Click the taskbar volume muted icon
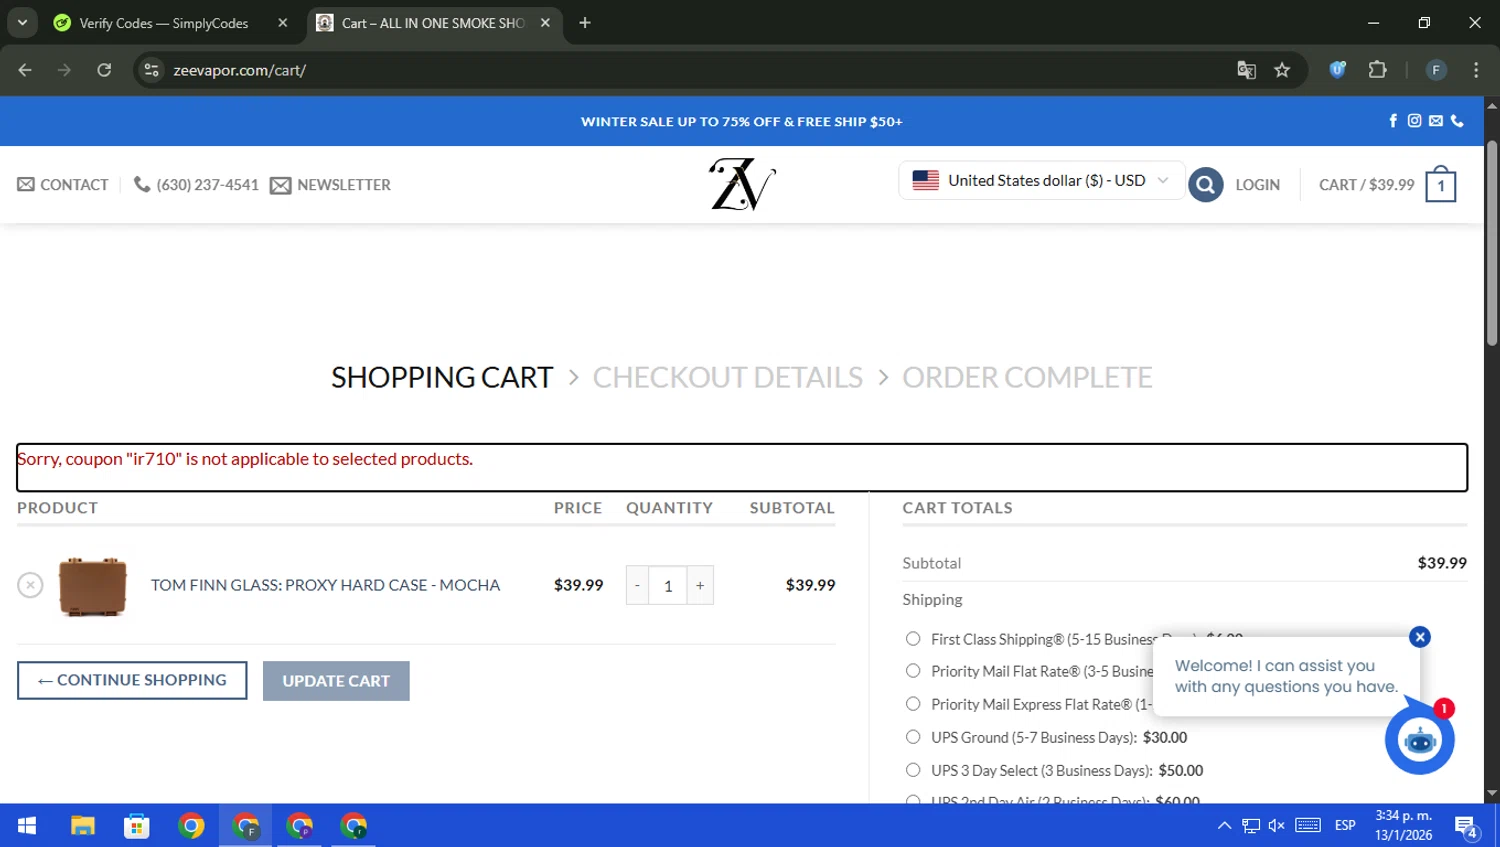The height and width of the screenshot is (847, 1500). tap(1276, 826)
